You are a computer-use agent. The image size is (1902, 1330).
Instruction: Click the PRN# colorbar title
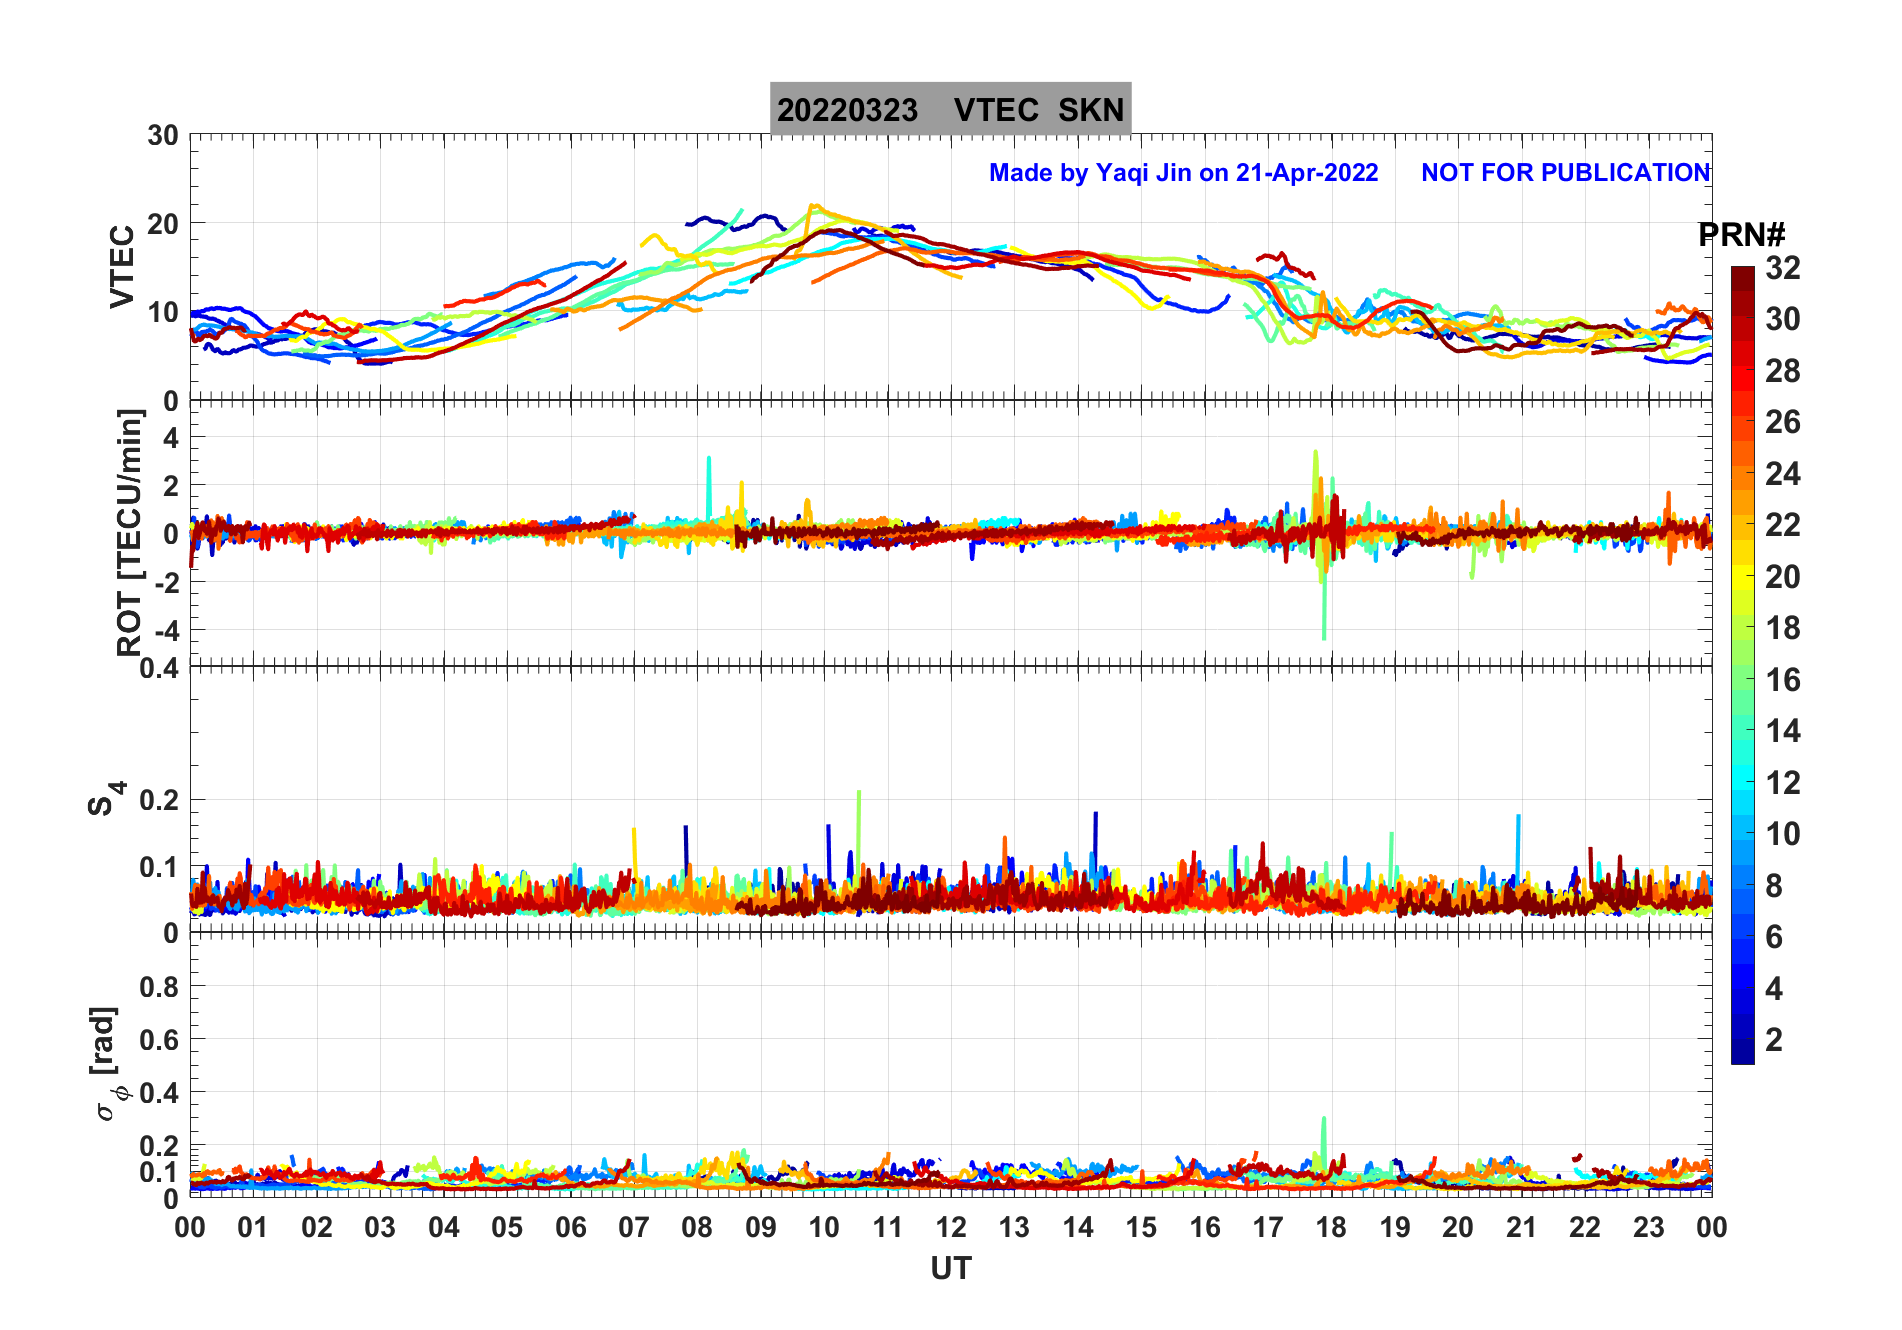point(1741,235)
